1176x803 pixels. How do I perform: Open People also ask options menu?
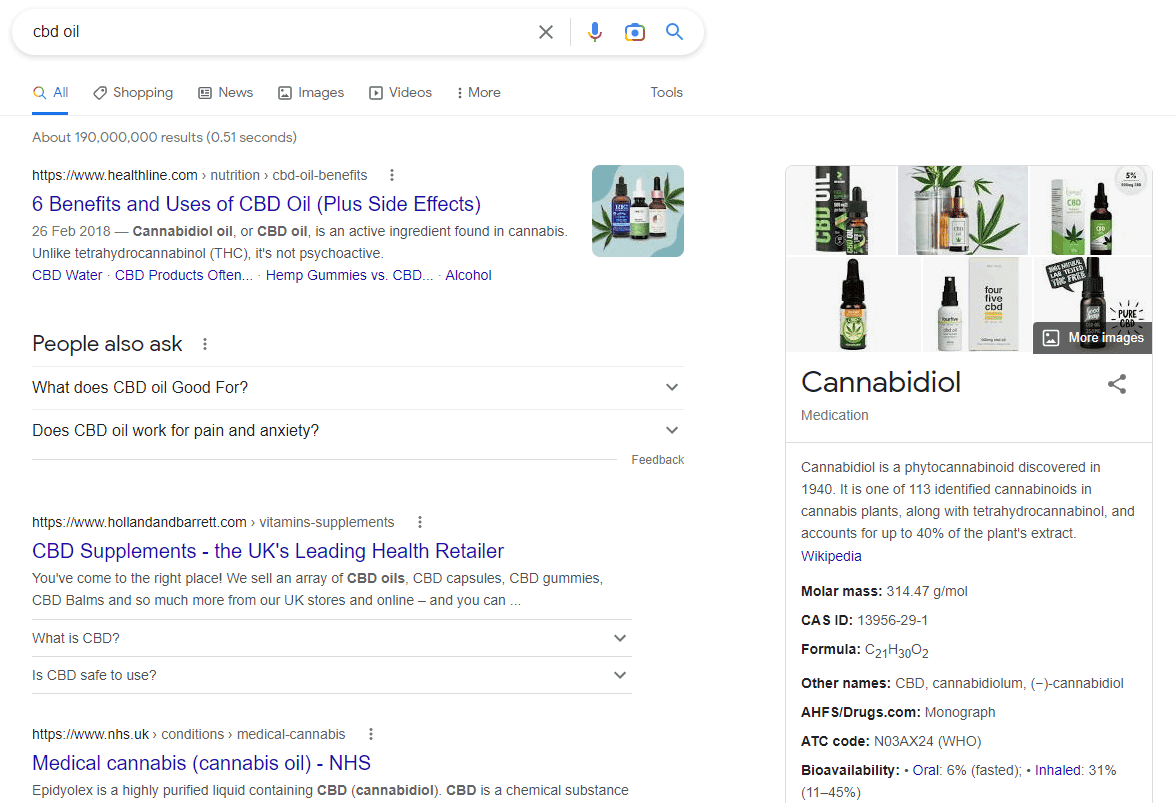click(x=205, y=344)
